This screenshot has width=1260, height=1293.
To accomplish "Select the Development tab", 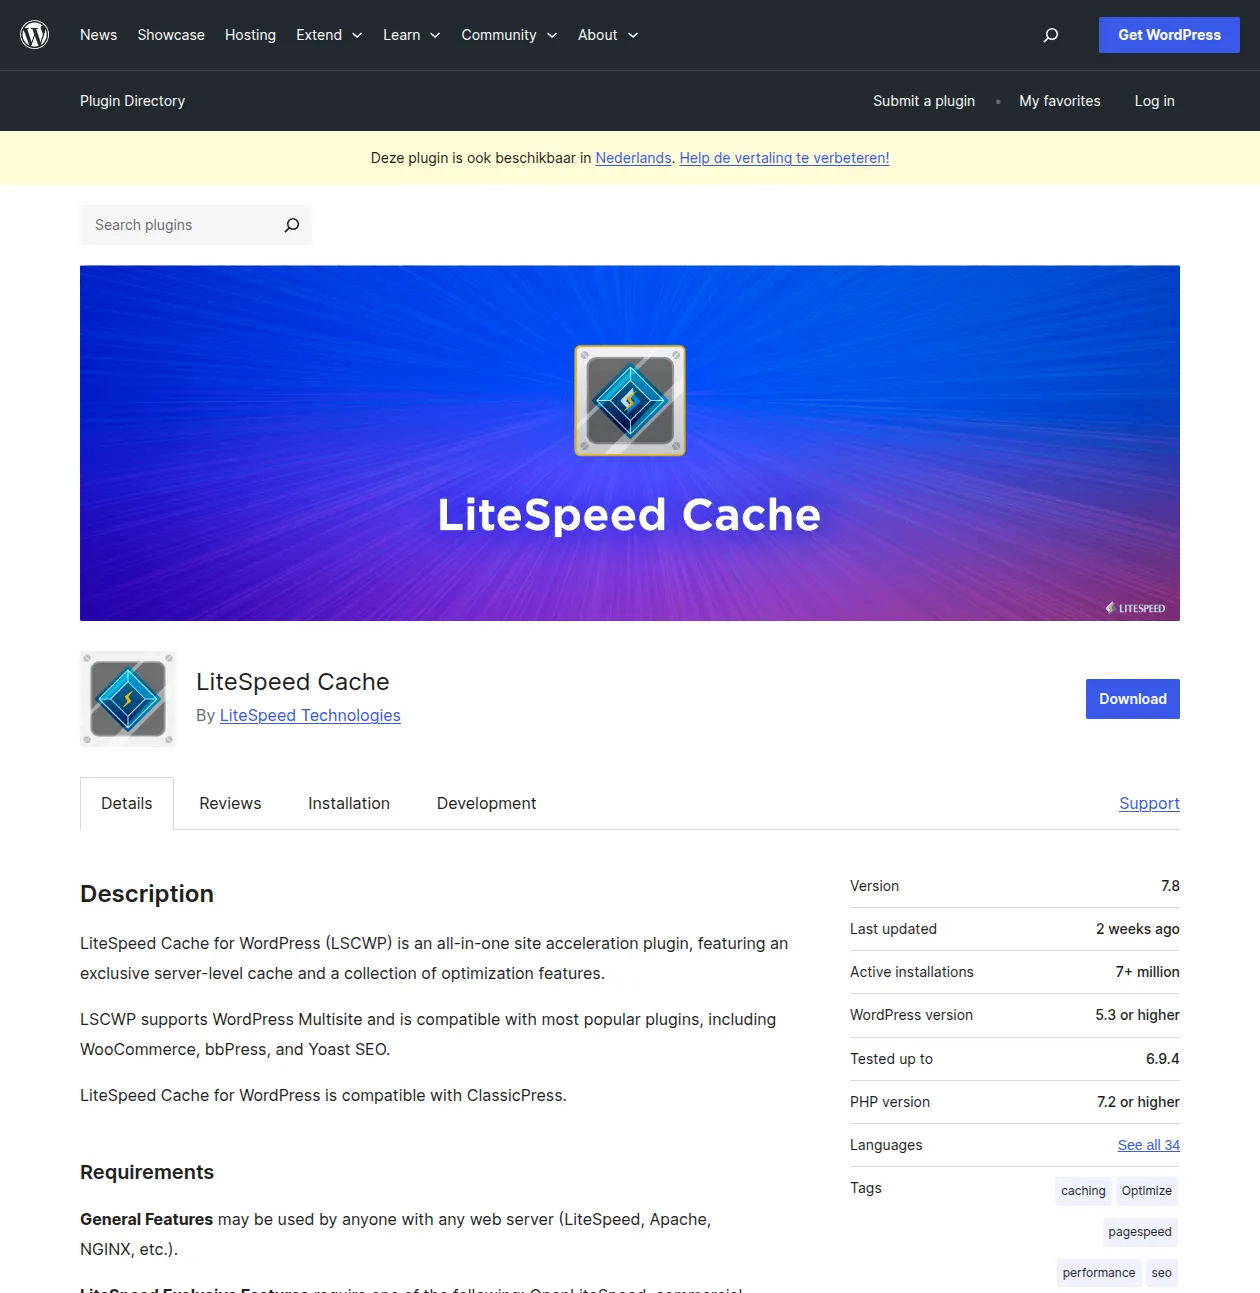I will tap(486, 803).
